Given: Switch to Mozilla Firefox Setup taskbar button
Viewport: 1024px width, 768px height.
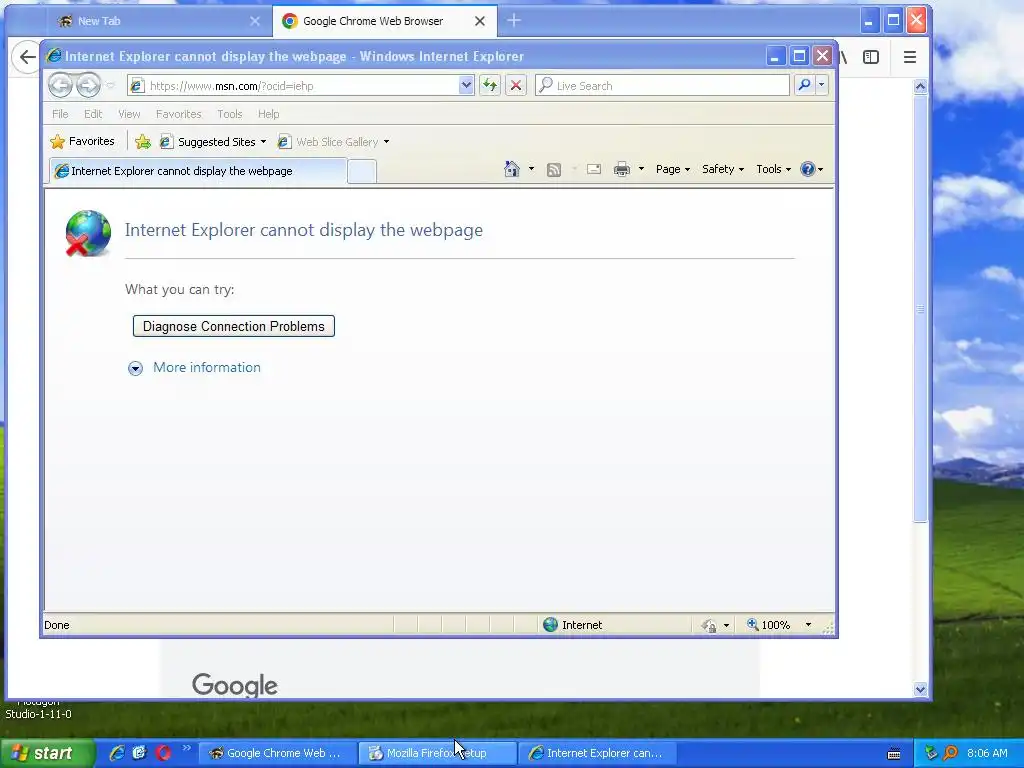Looking at the screenshot, I should (437, 753).
